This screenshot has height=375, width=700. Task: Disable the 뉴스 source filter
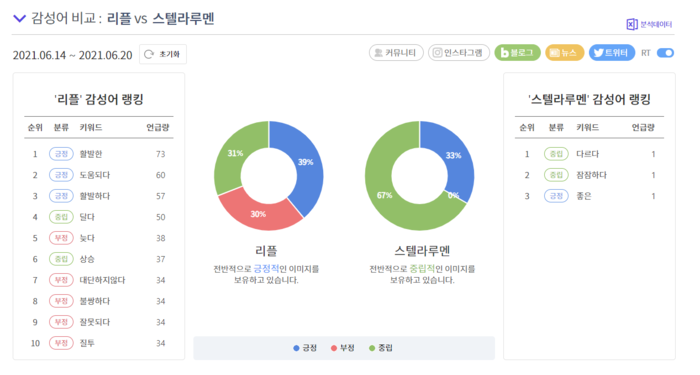[x=564, y=53]
